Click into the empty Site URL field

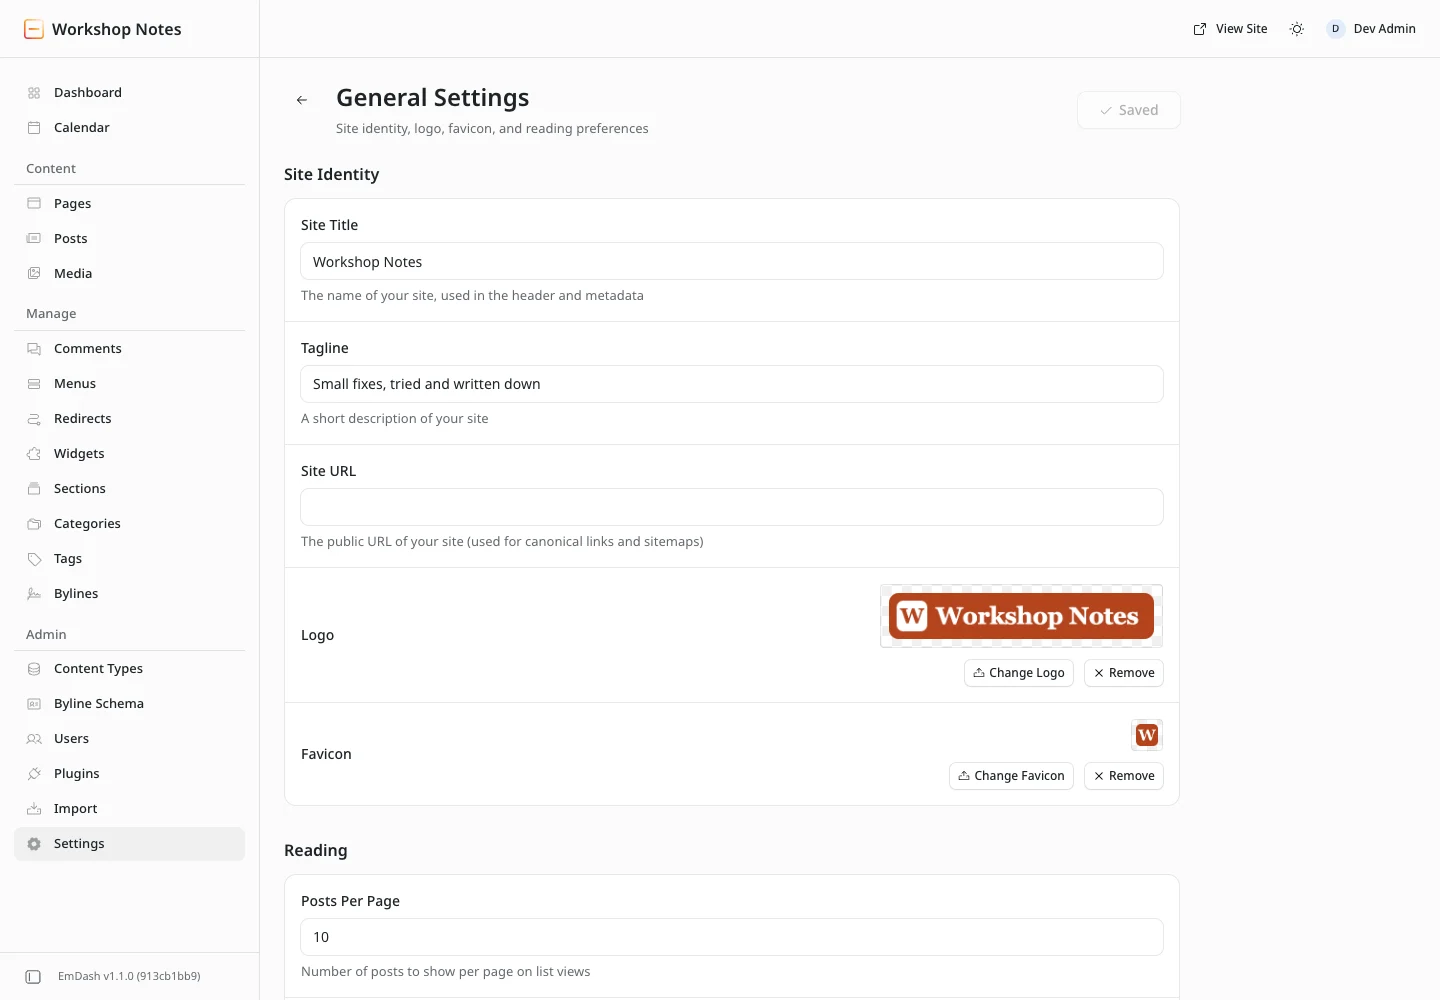732,507
